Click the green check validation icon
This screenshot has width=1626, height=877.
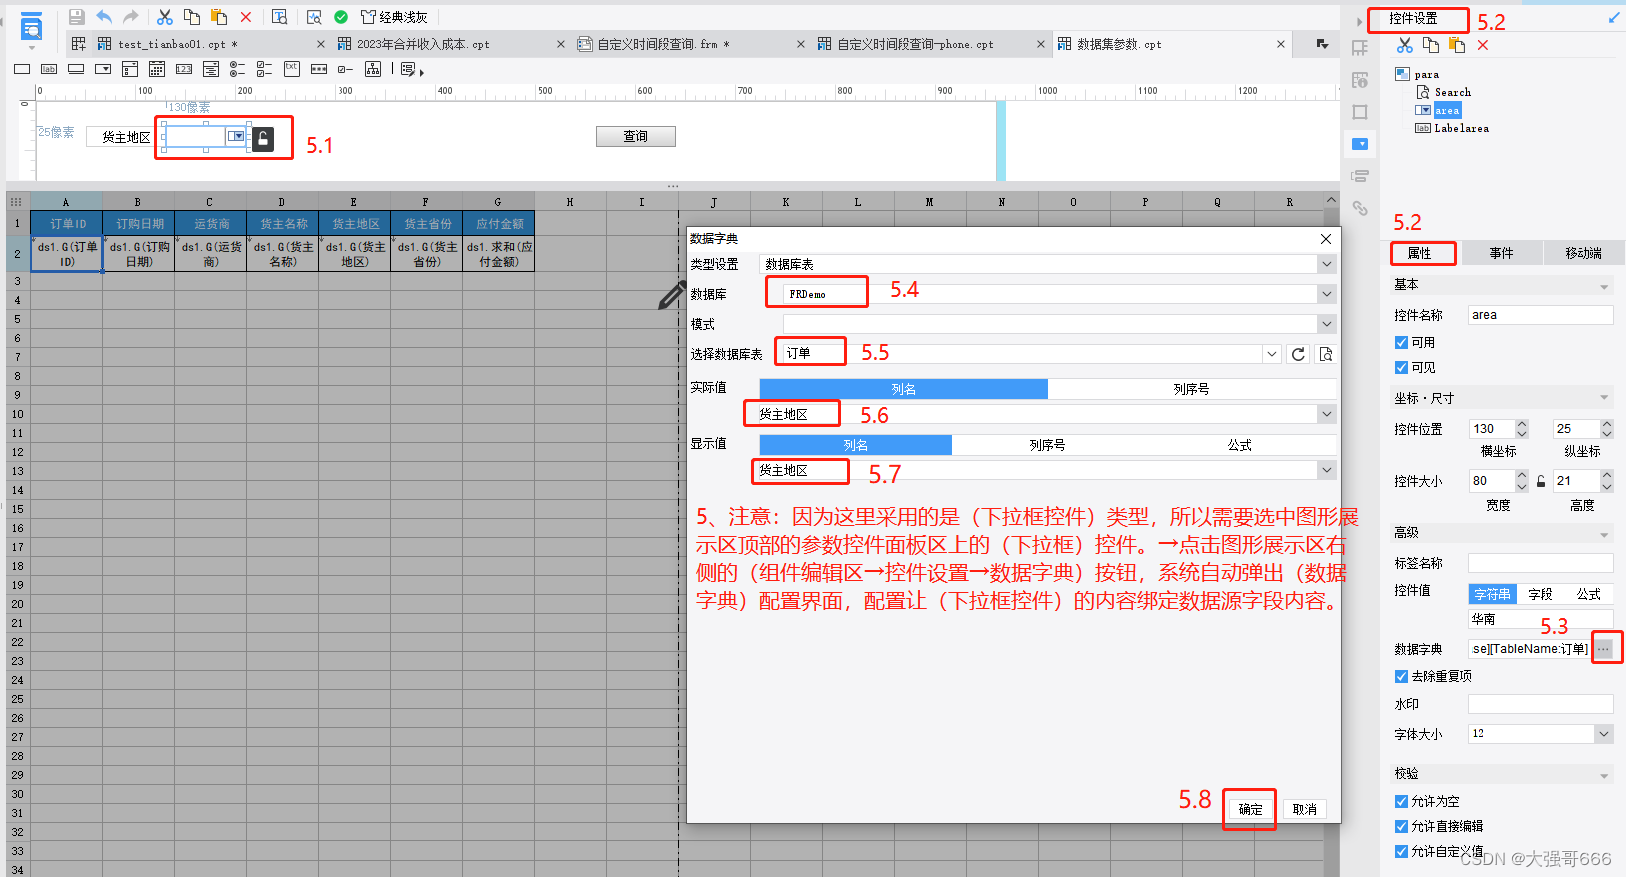coord(341,17)
